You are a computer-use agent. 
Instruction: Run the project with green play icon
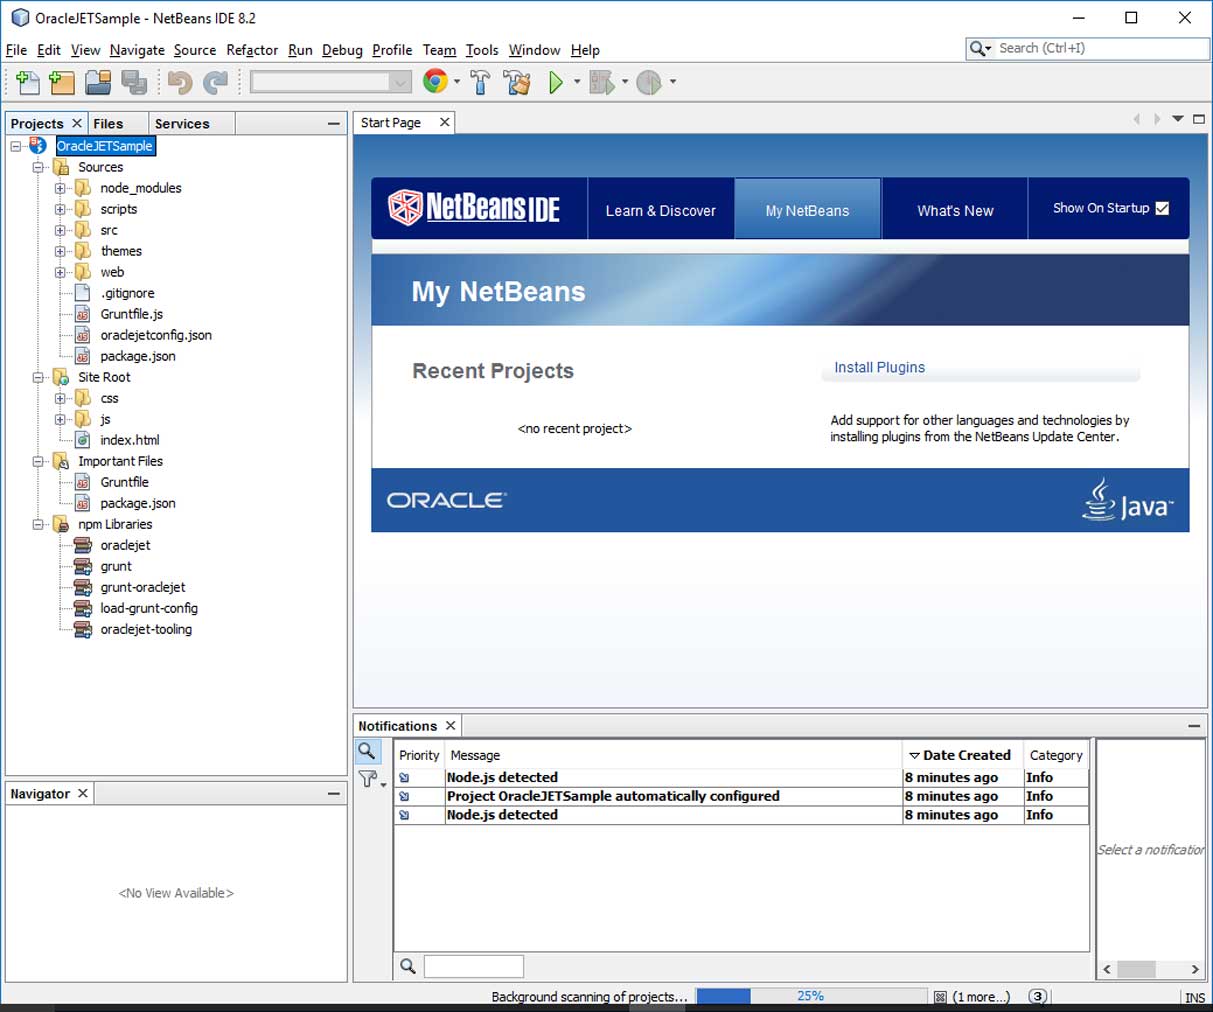click(x=556, y=83)
